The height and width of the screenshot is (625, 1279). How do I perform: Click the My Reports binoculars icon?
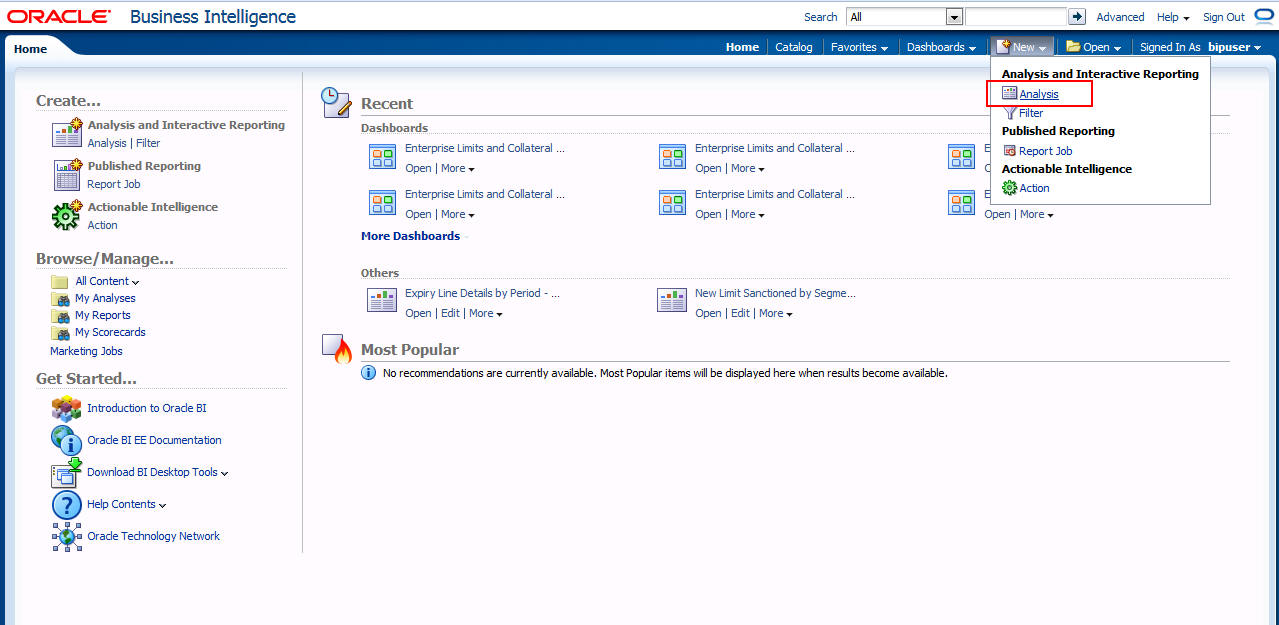(60, 316)
